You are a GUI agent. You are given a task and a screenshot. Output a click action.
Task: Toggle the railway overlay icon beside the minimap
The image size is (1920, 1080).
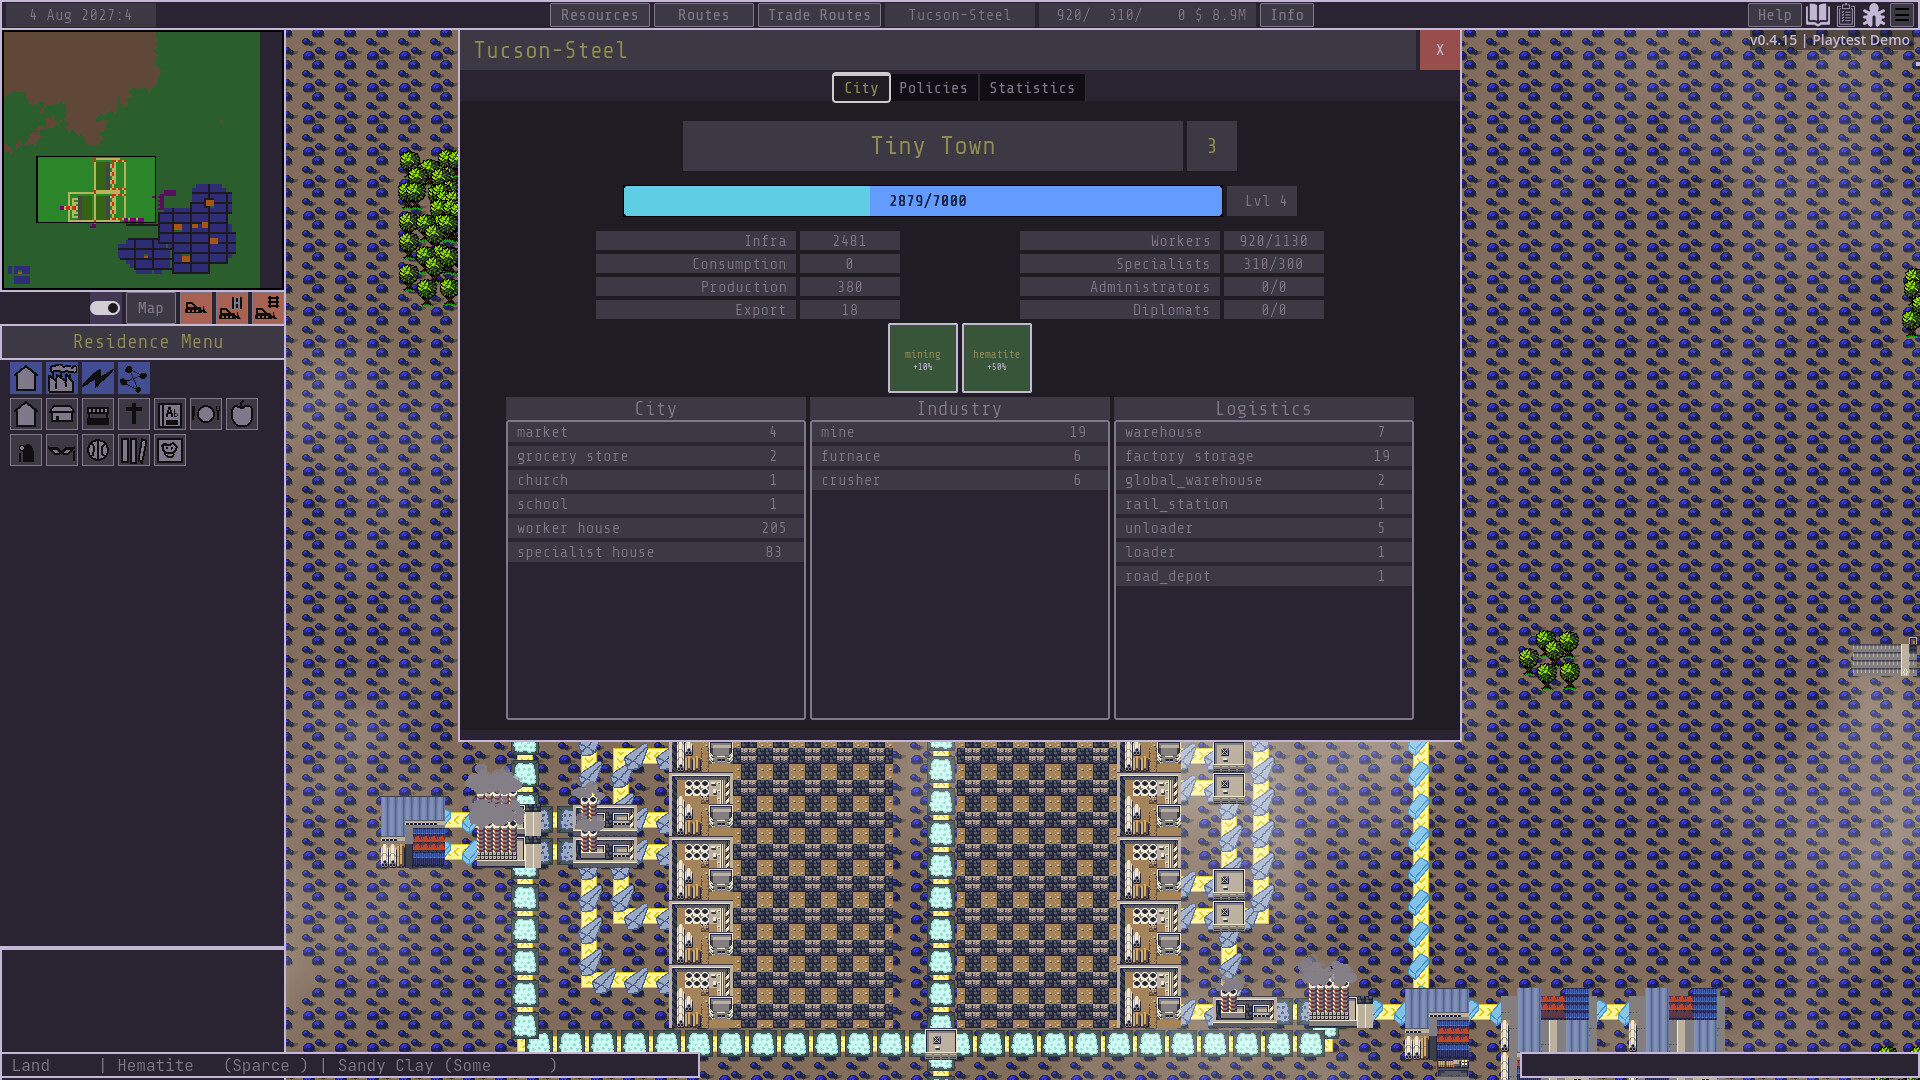pyautogui.click(x=265, y=308)
